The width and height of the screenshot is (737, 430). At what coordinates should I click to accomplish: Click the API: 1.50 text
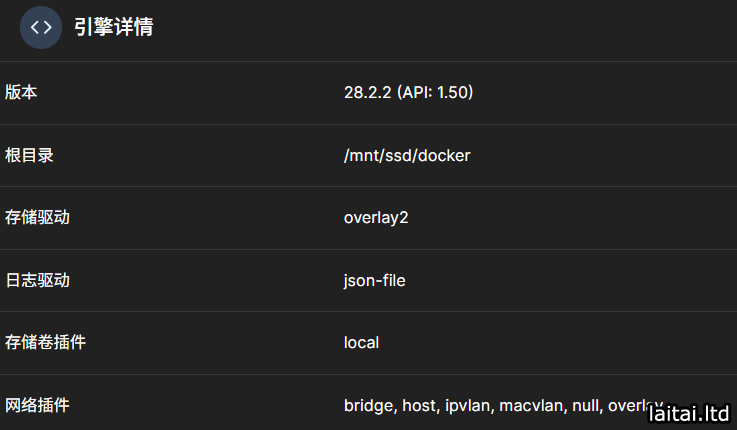[435, 93]
